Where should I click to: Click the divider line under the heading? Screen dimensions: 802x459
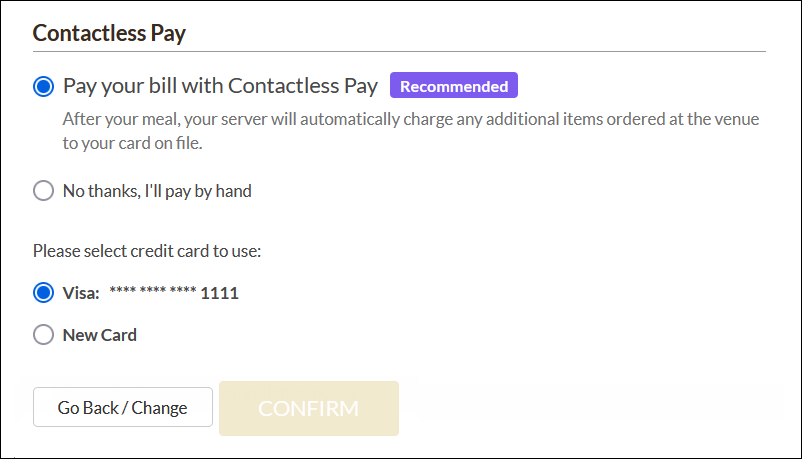[400, 51]
